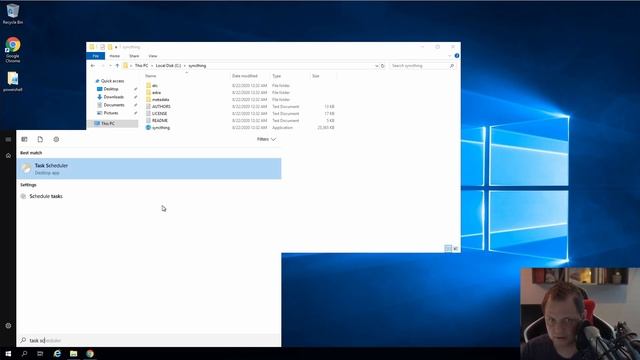Viewport: 640px width, 360px height.
Task: Open the Home ribbon tab in Explorer
Action: (115, 56)
